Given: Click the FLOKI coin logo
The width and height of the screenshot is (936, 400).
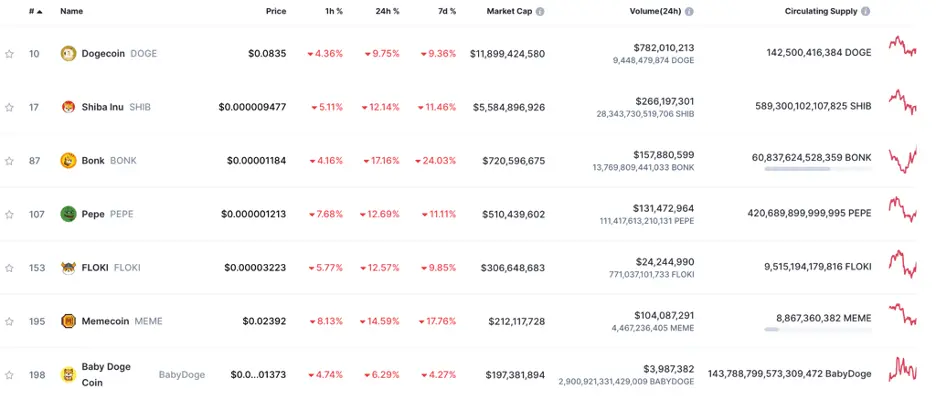Looking at the screenshot, I should point(69,267).
